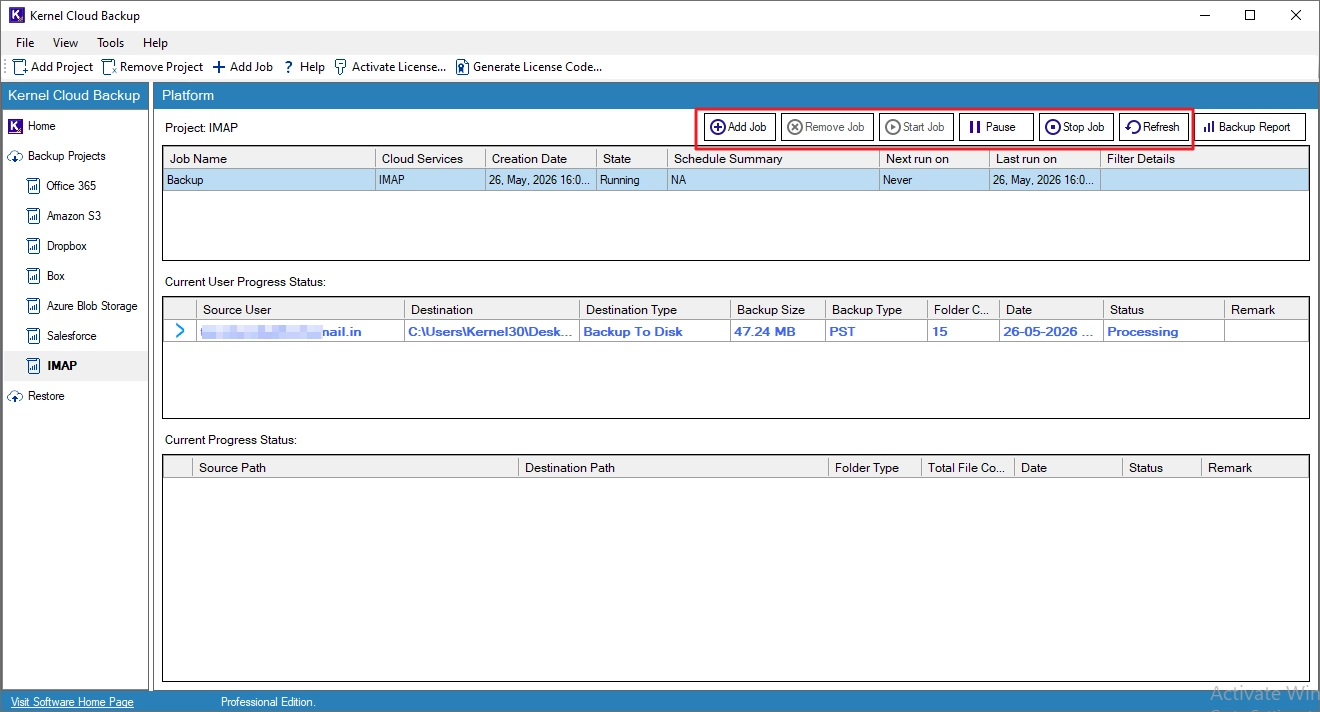
Task: Click the Destination Type column header
Action: point(654,310)
